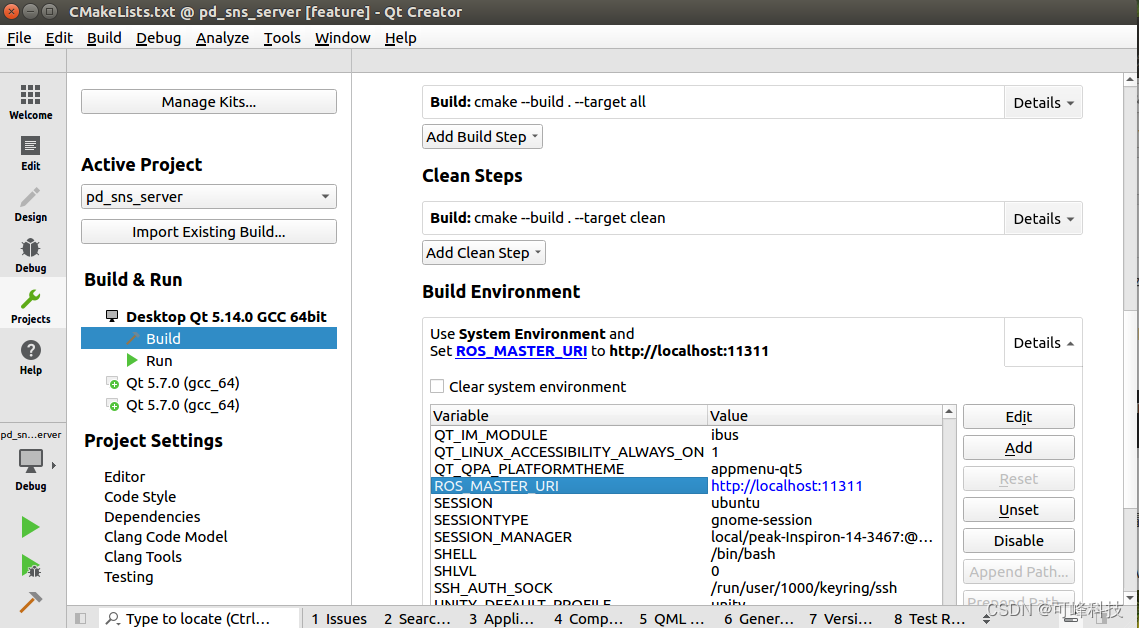Open the Design mode

pyautogui.click(x=31, y=204)
